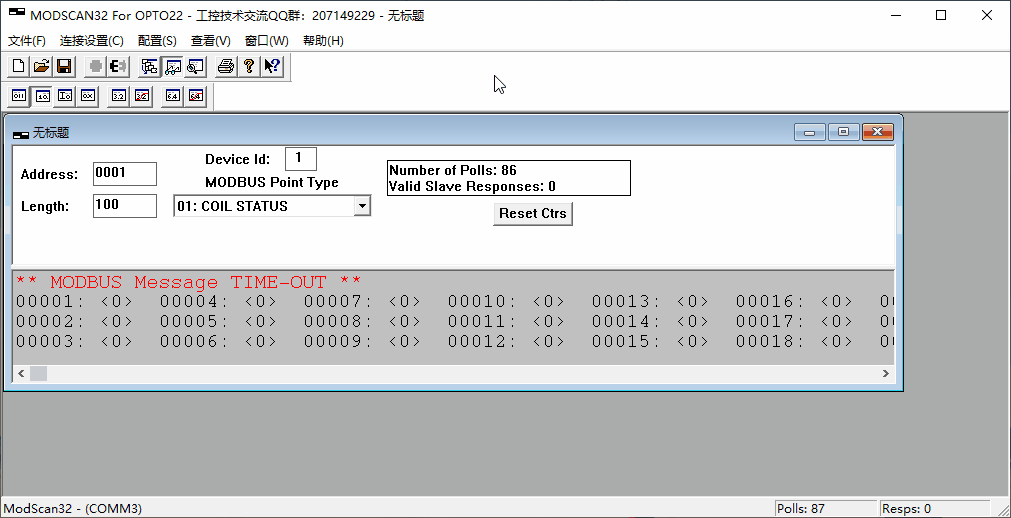Image resolution: width=1011 pixels, height=518 pixels.
Task: Click the Save floppy disk icon
Action: (x=63, y=67)
